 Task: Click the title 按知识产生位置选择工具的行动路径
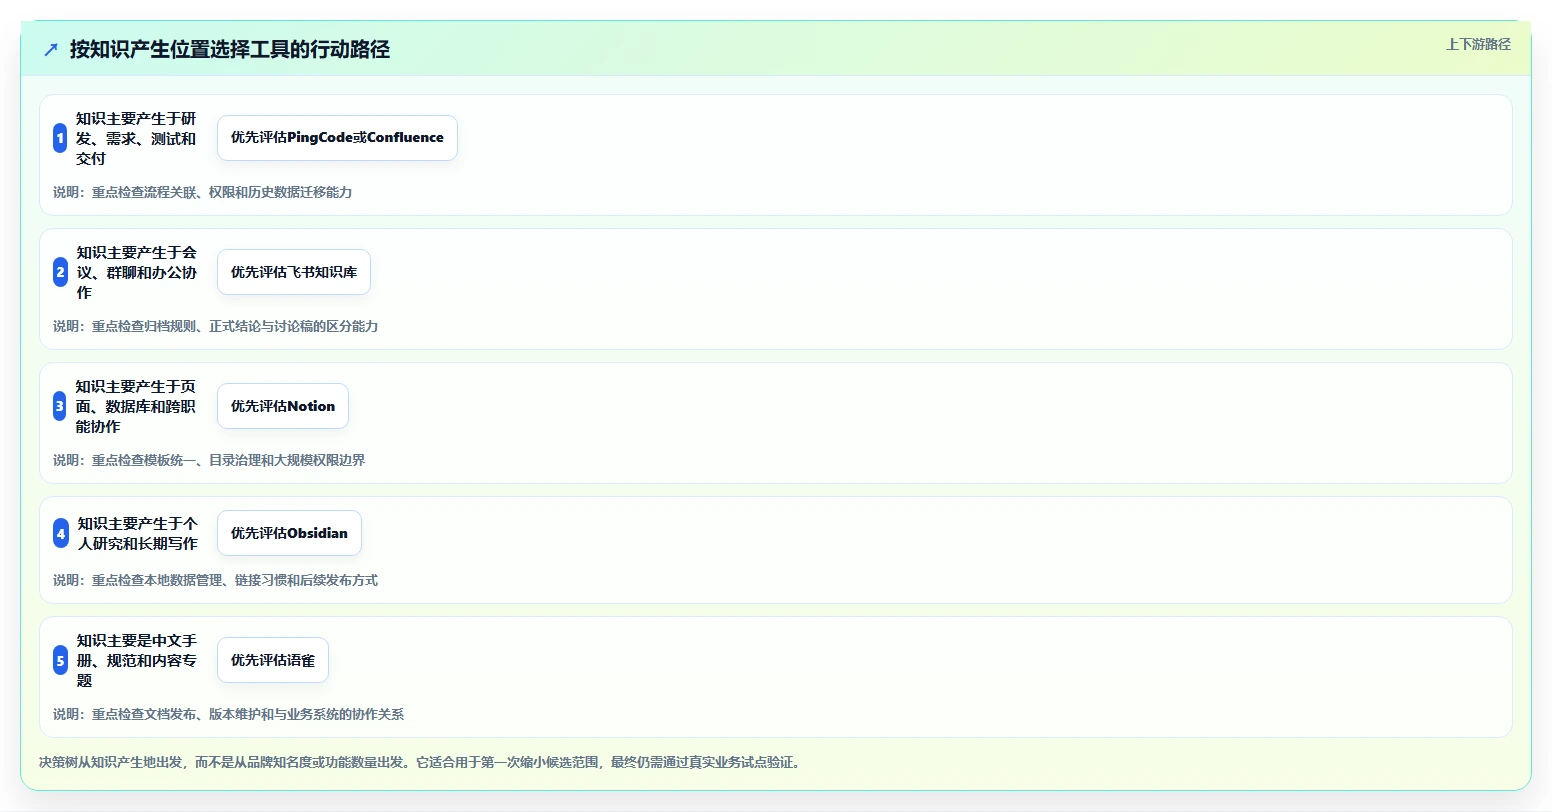tap(230, 49)
